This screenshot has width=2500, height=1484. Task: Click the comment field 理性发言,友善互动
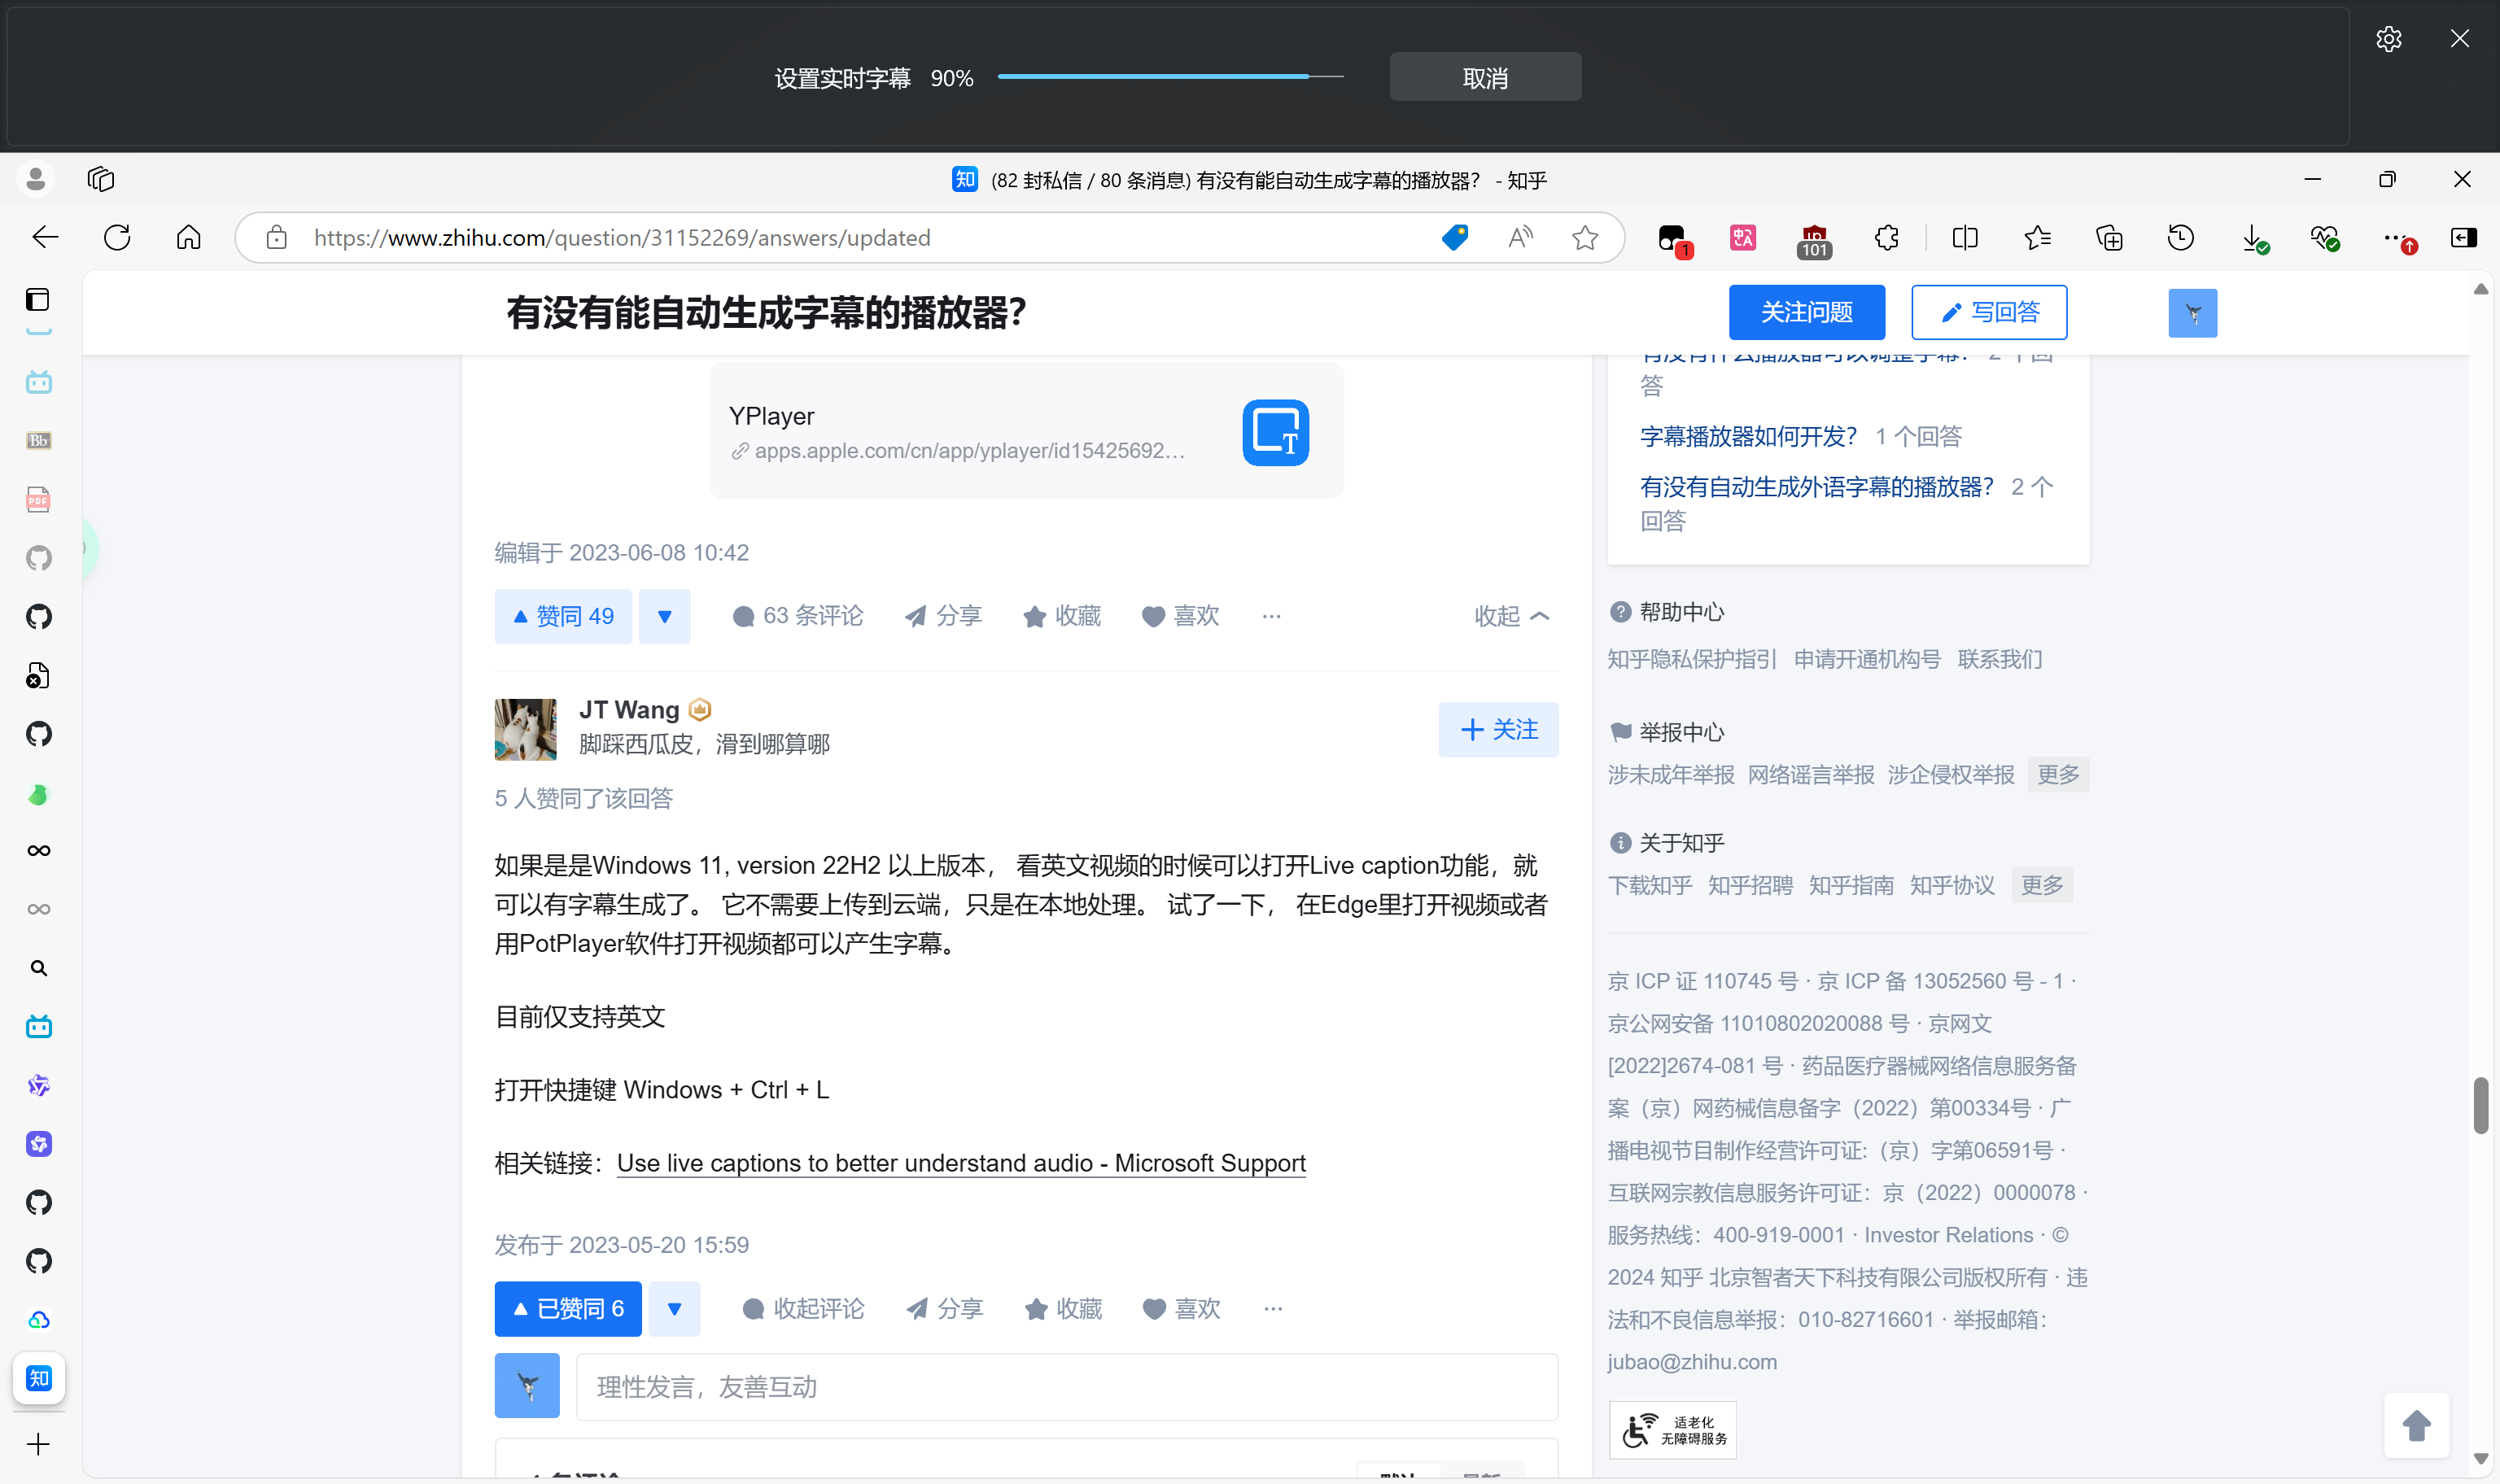pyautogui.click(x=1066, y=1387)
